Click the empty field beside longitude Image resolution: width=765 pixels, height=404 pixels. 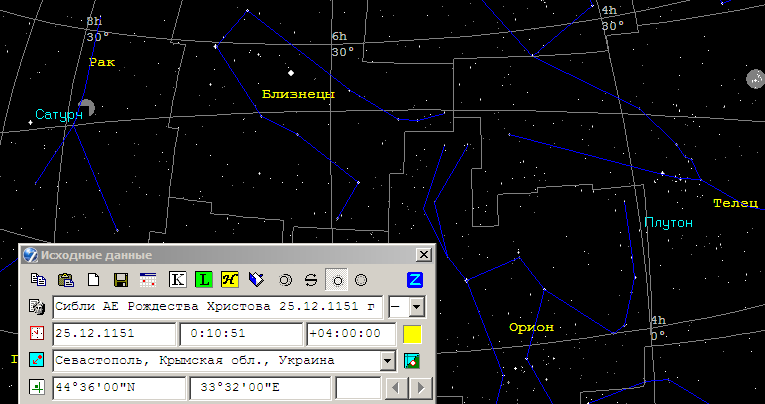pyautogui.click(x=358, y=388)
